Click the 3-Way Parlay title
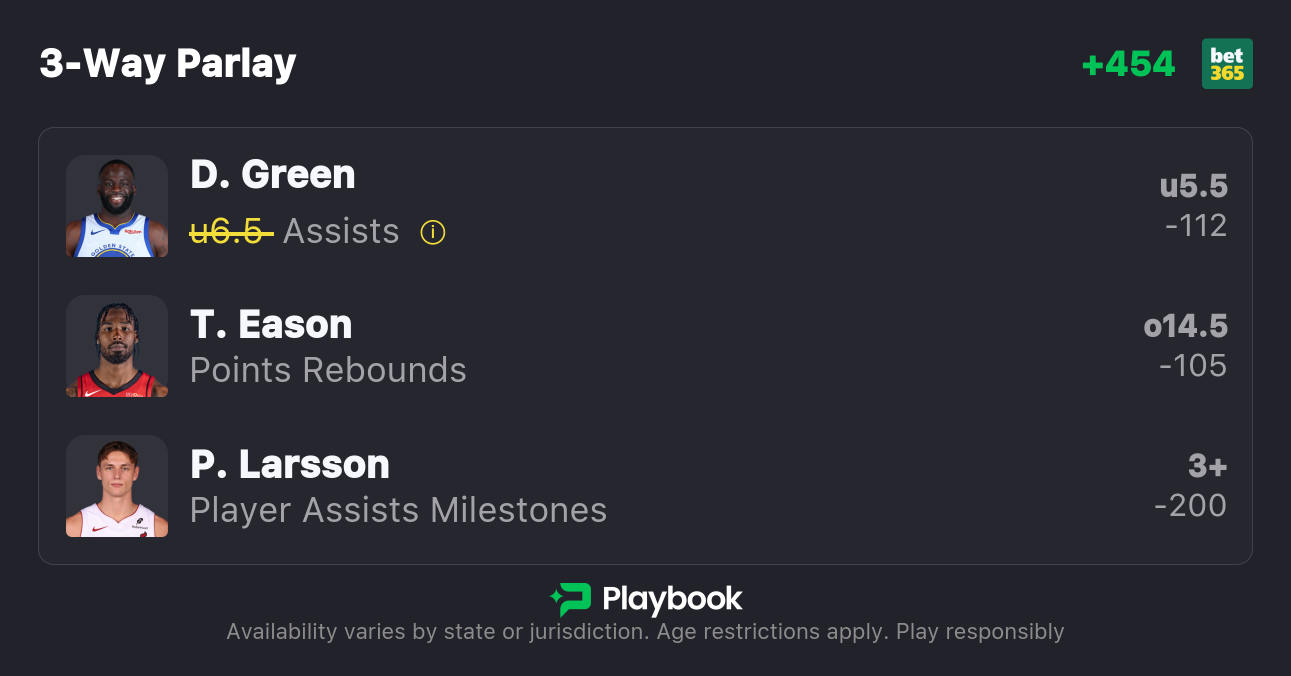The height and width of the screenshot is (676, 1291). coord(168,64)
